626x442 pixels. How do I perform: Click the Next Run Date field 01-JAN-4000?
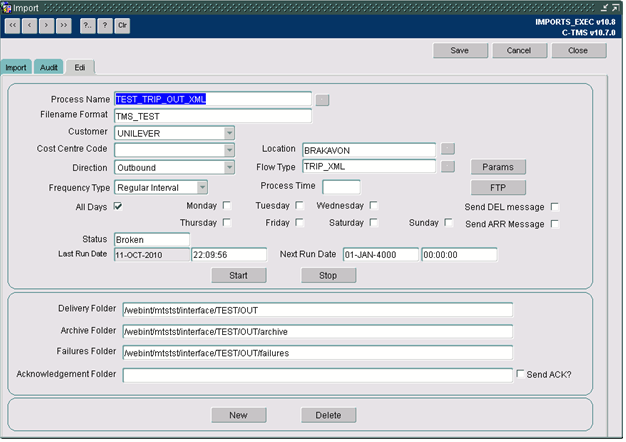(380, 255)
